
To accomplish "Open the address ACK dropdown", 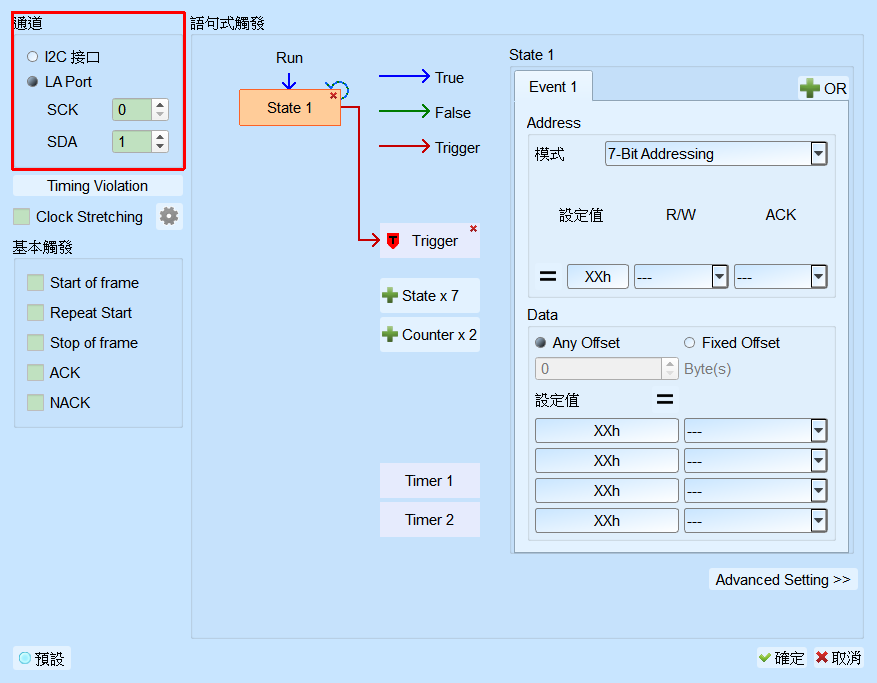I will click(x=780, y=276).
